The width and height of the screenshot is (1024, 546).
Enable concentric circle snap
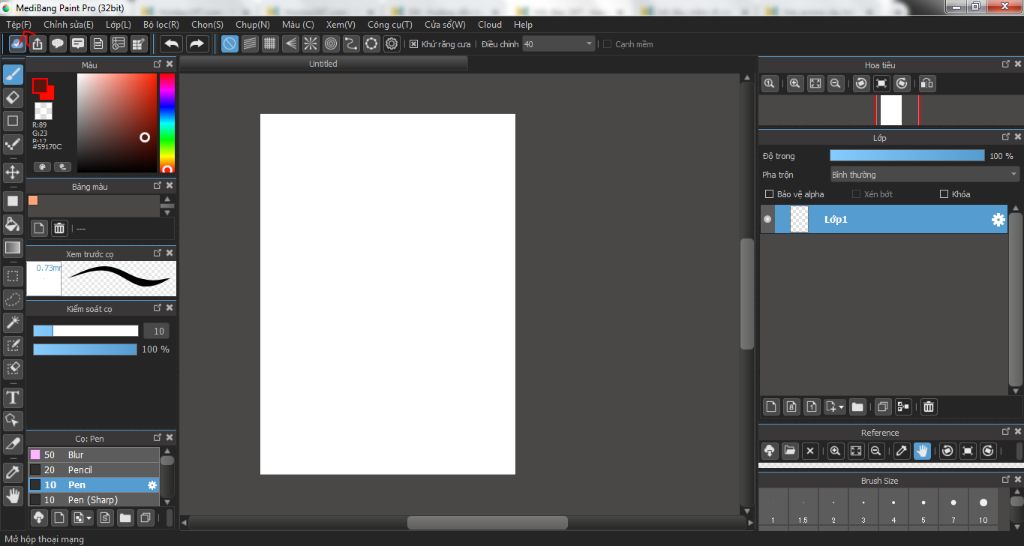(x=331, y=44)
